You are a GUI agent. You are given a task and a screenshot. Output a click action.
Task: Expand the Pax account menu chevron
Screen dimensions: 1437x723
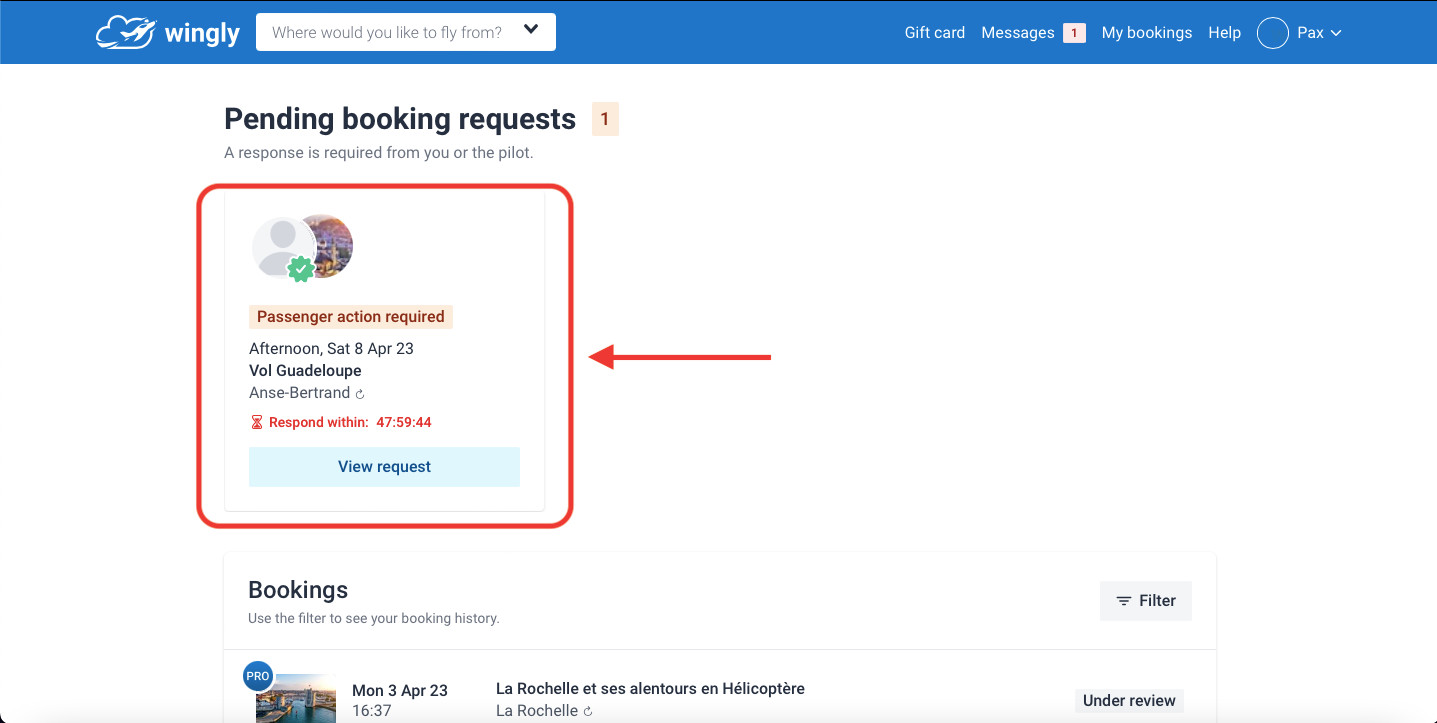click(x=1336, y=33)
